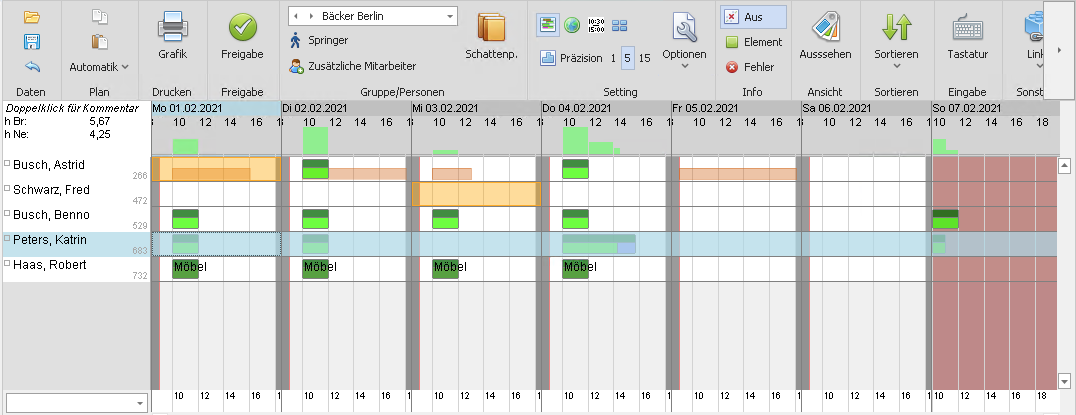
Task: Open the Bäcker Berlin group dropdown
Action: (x=448, y=17)
